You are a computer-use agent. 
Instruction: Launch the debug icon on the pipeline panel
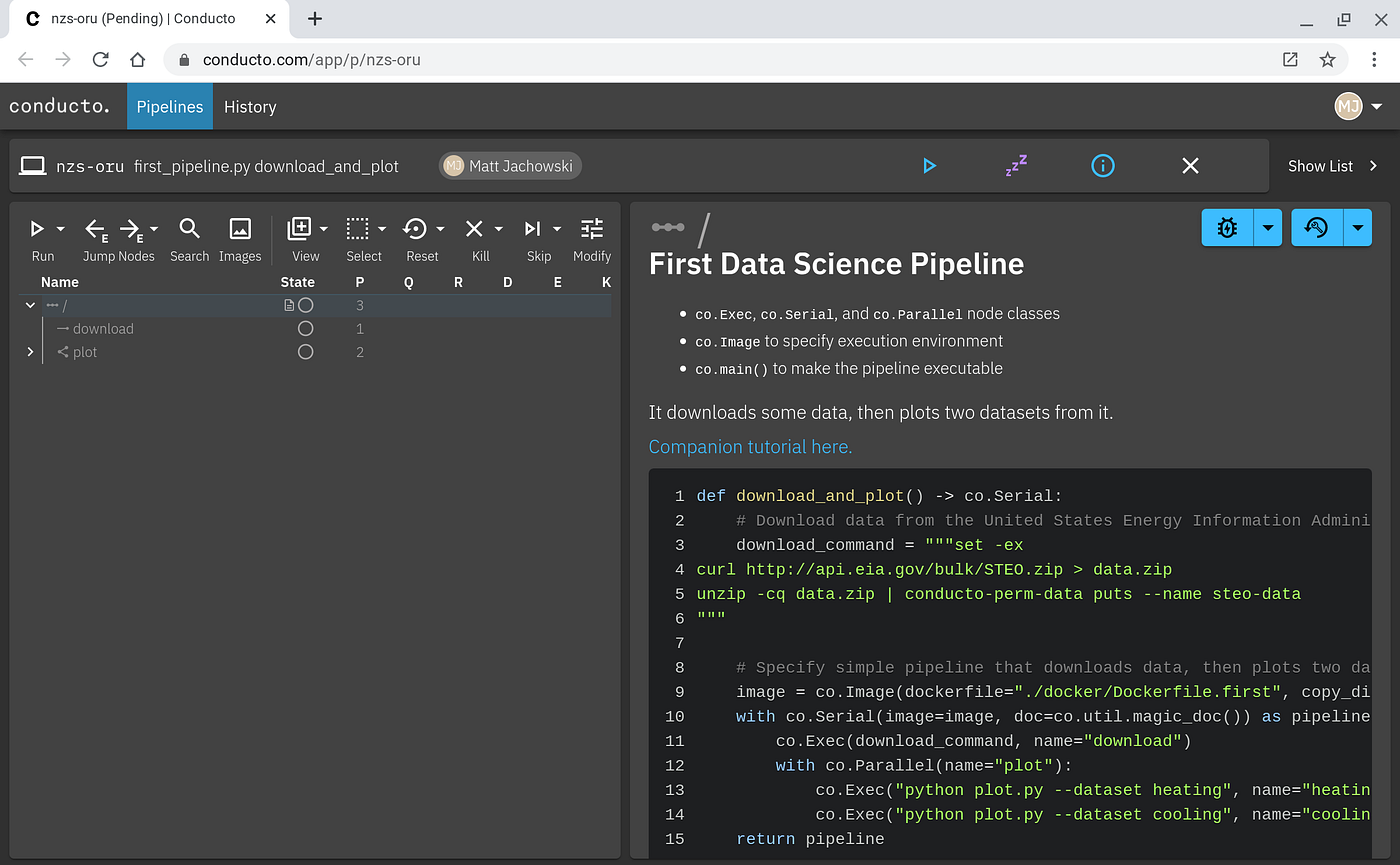[x=1226, y=227]
